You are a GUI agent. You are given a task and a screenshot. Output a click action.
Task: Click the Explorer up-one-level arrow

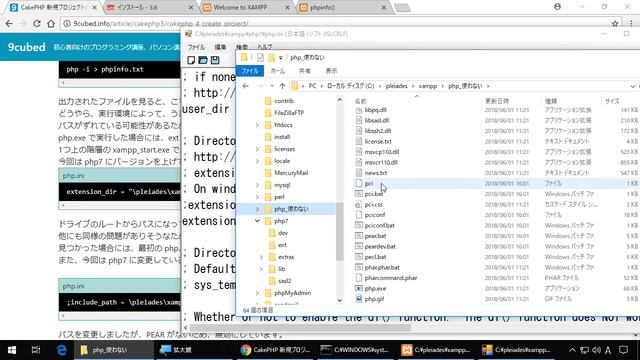(282, 86)
